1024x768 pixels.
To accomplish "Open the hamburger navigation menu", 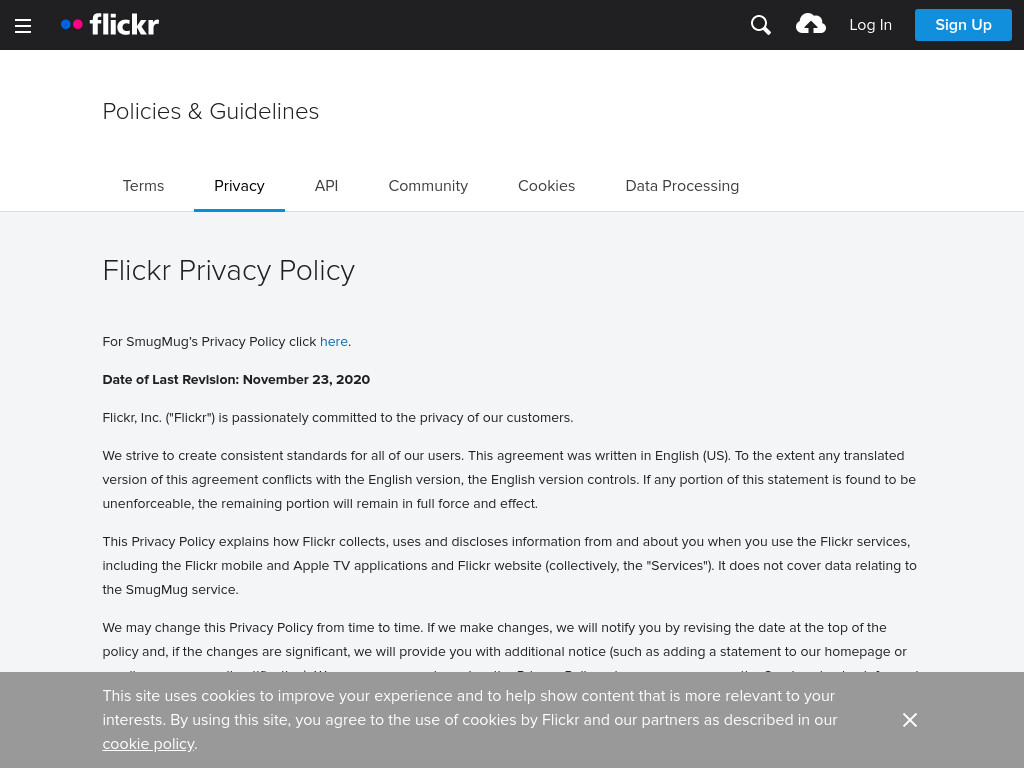I will (23, 25).
